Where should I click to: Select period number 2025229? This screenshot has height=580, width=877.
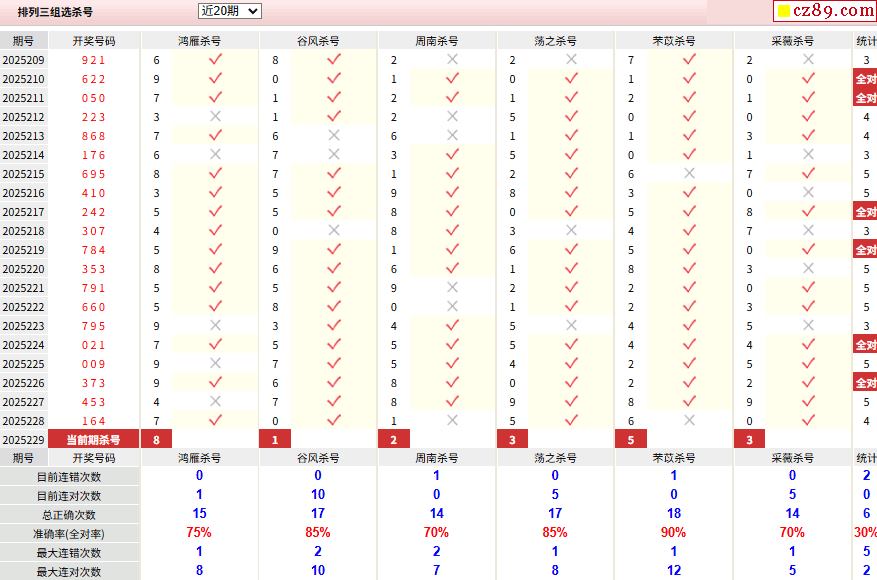pos(23,440)
